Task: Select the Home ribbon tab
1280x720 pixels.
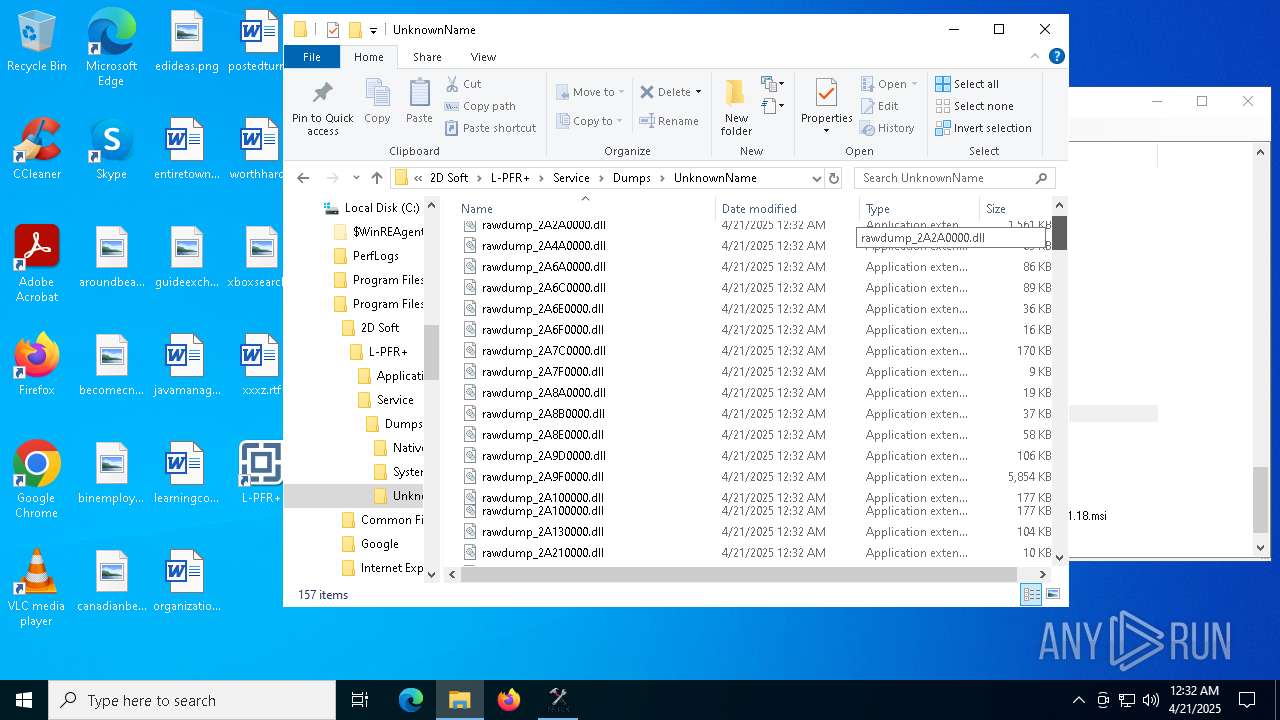Action: coord(369,57)
